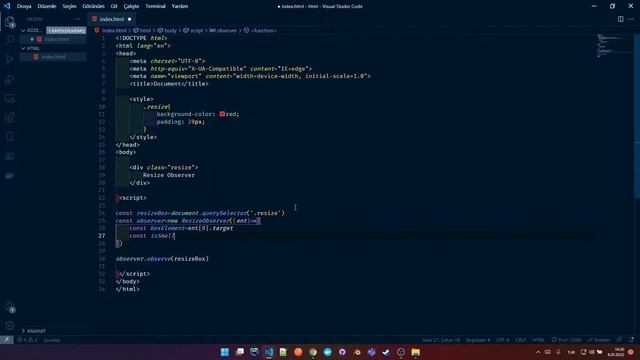Show hidden system tray icons chevron
The height and width of the screenshot is (360, 640).
pos(538,352)
